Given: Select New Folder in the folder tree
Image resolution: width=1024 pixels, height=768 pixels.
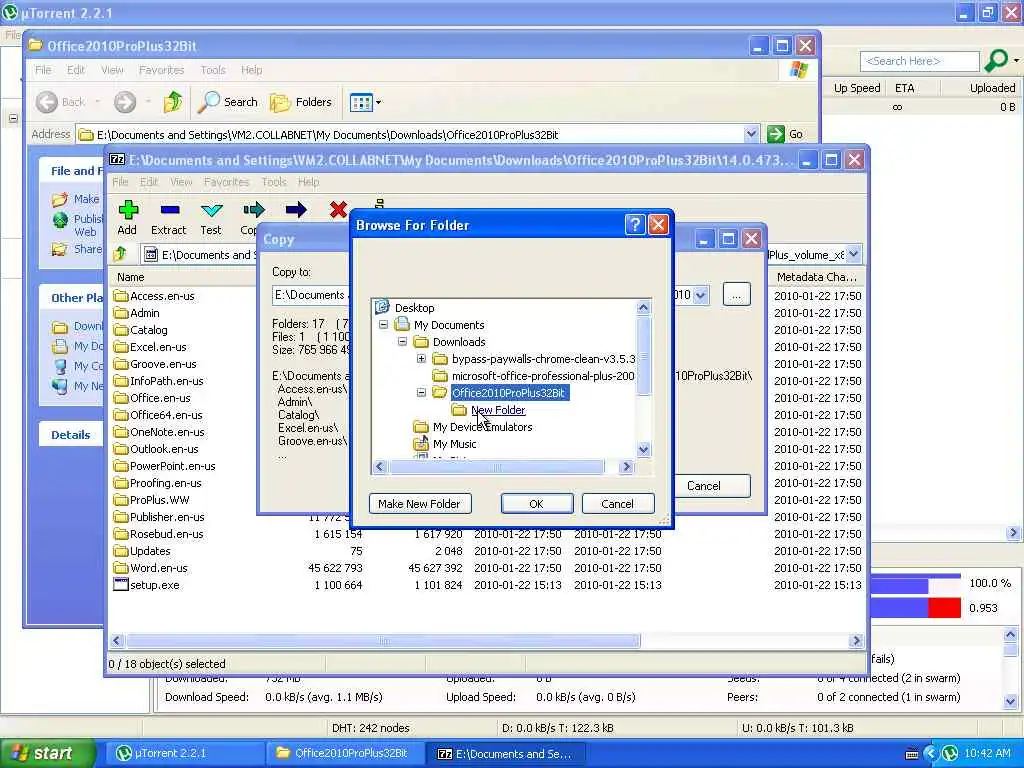Looking at the screenshot, I should 498,409.
